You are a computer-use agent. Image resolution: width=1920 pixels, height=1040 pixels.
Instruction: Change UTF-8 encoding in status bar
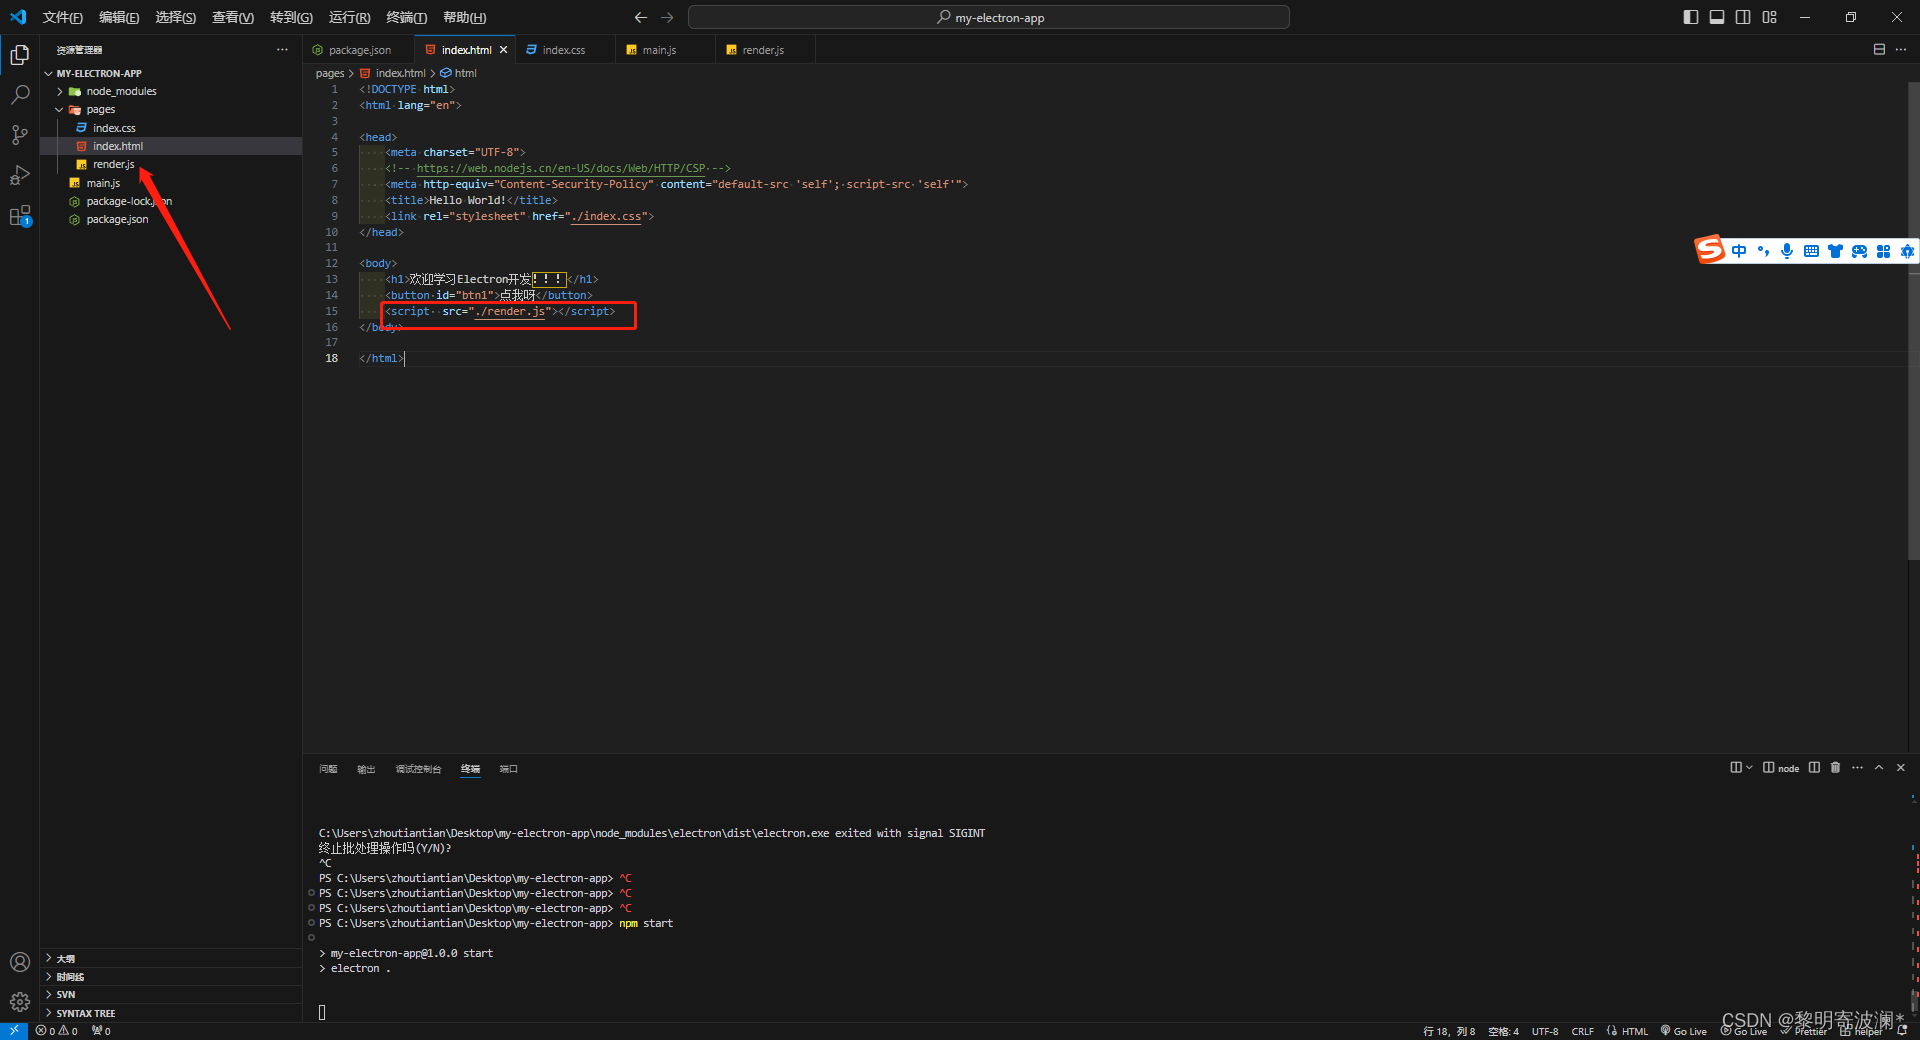(x=1545, y=1031)
